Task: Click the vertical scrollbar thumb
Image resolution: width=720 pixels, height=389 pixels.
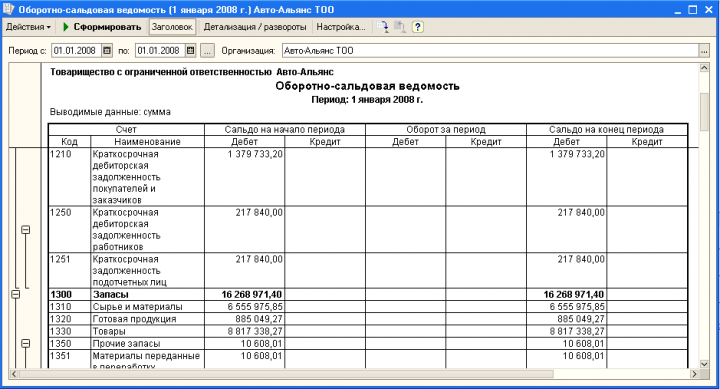Action: (704, 112)
